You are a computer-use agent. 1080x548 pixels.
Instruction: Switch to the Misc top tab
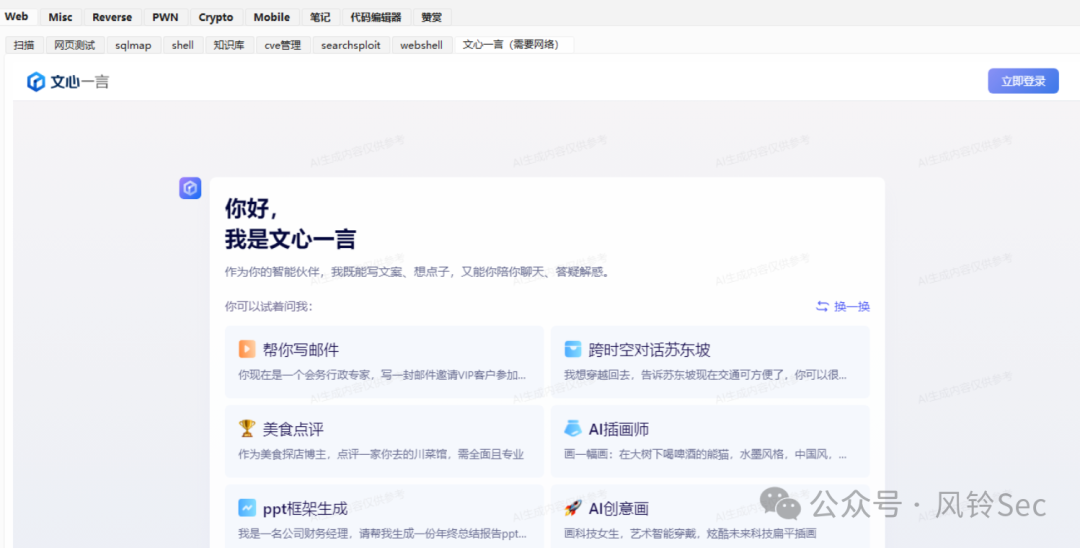coord(61,17)
